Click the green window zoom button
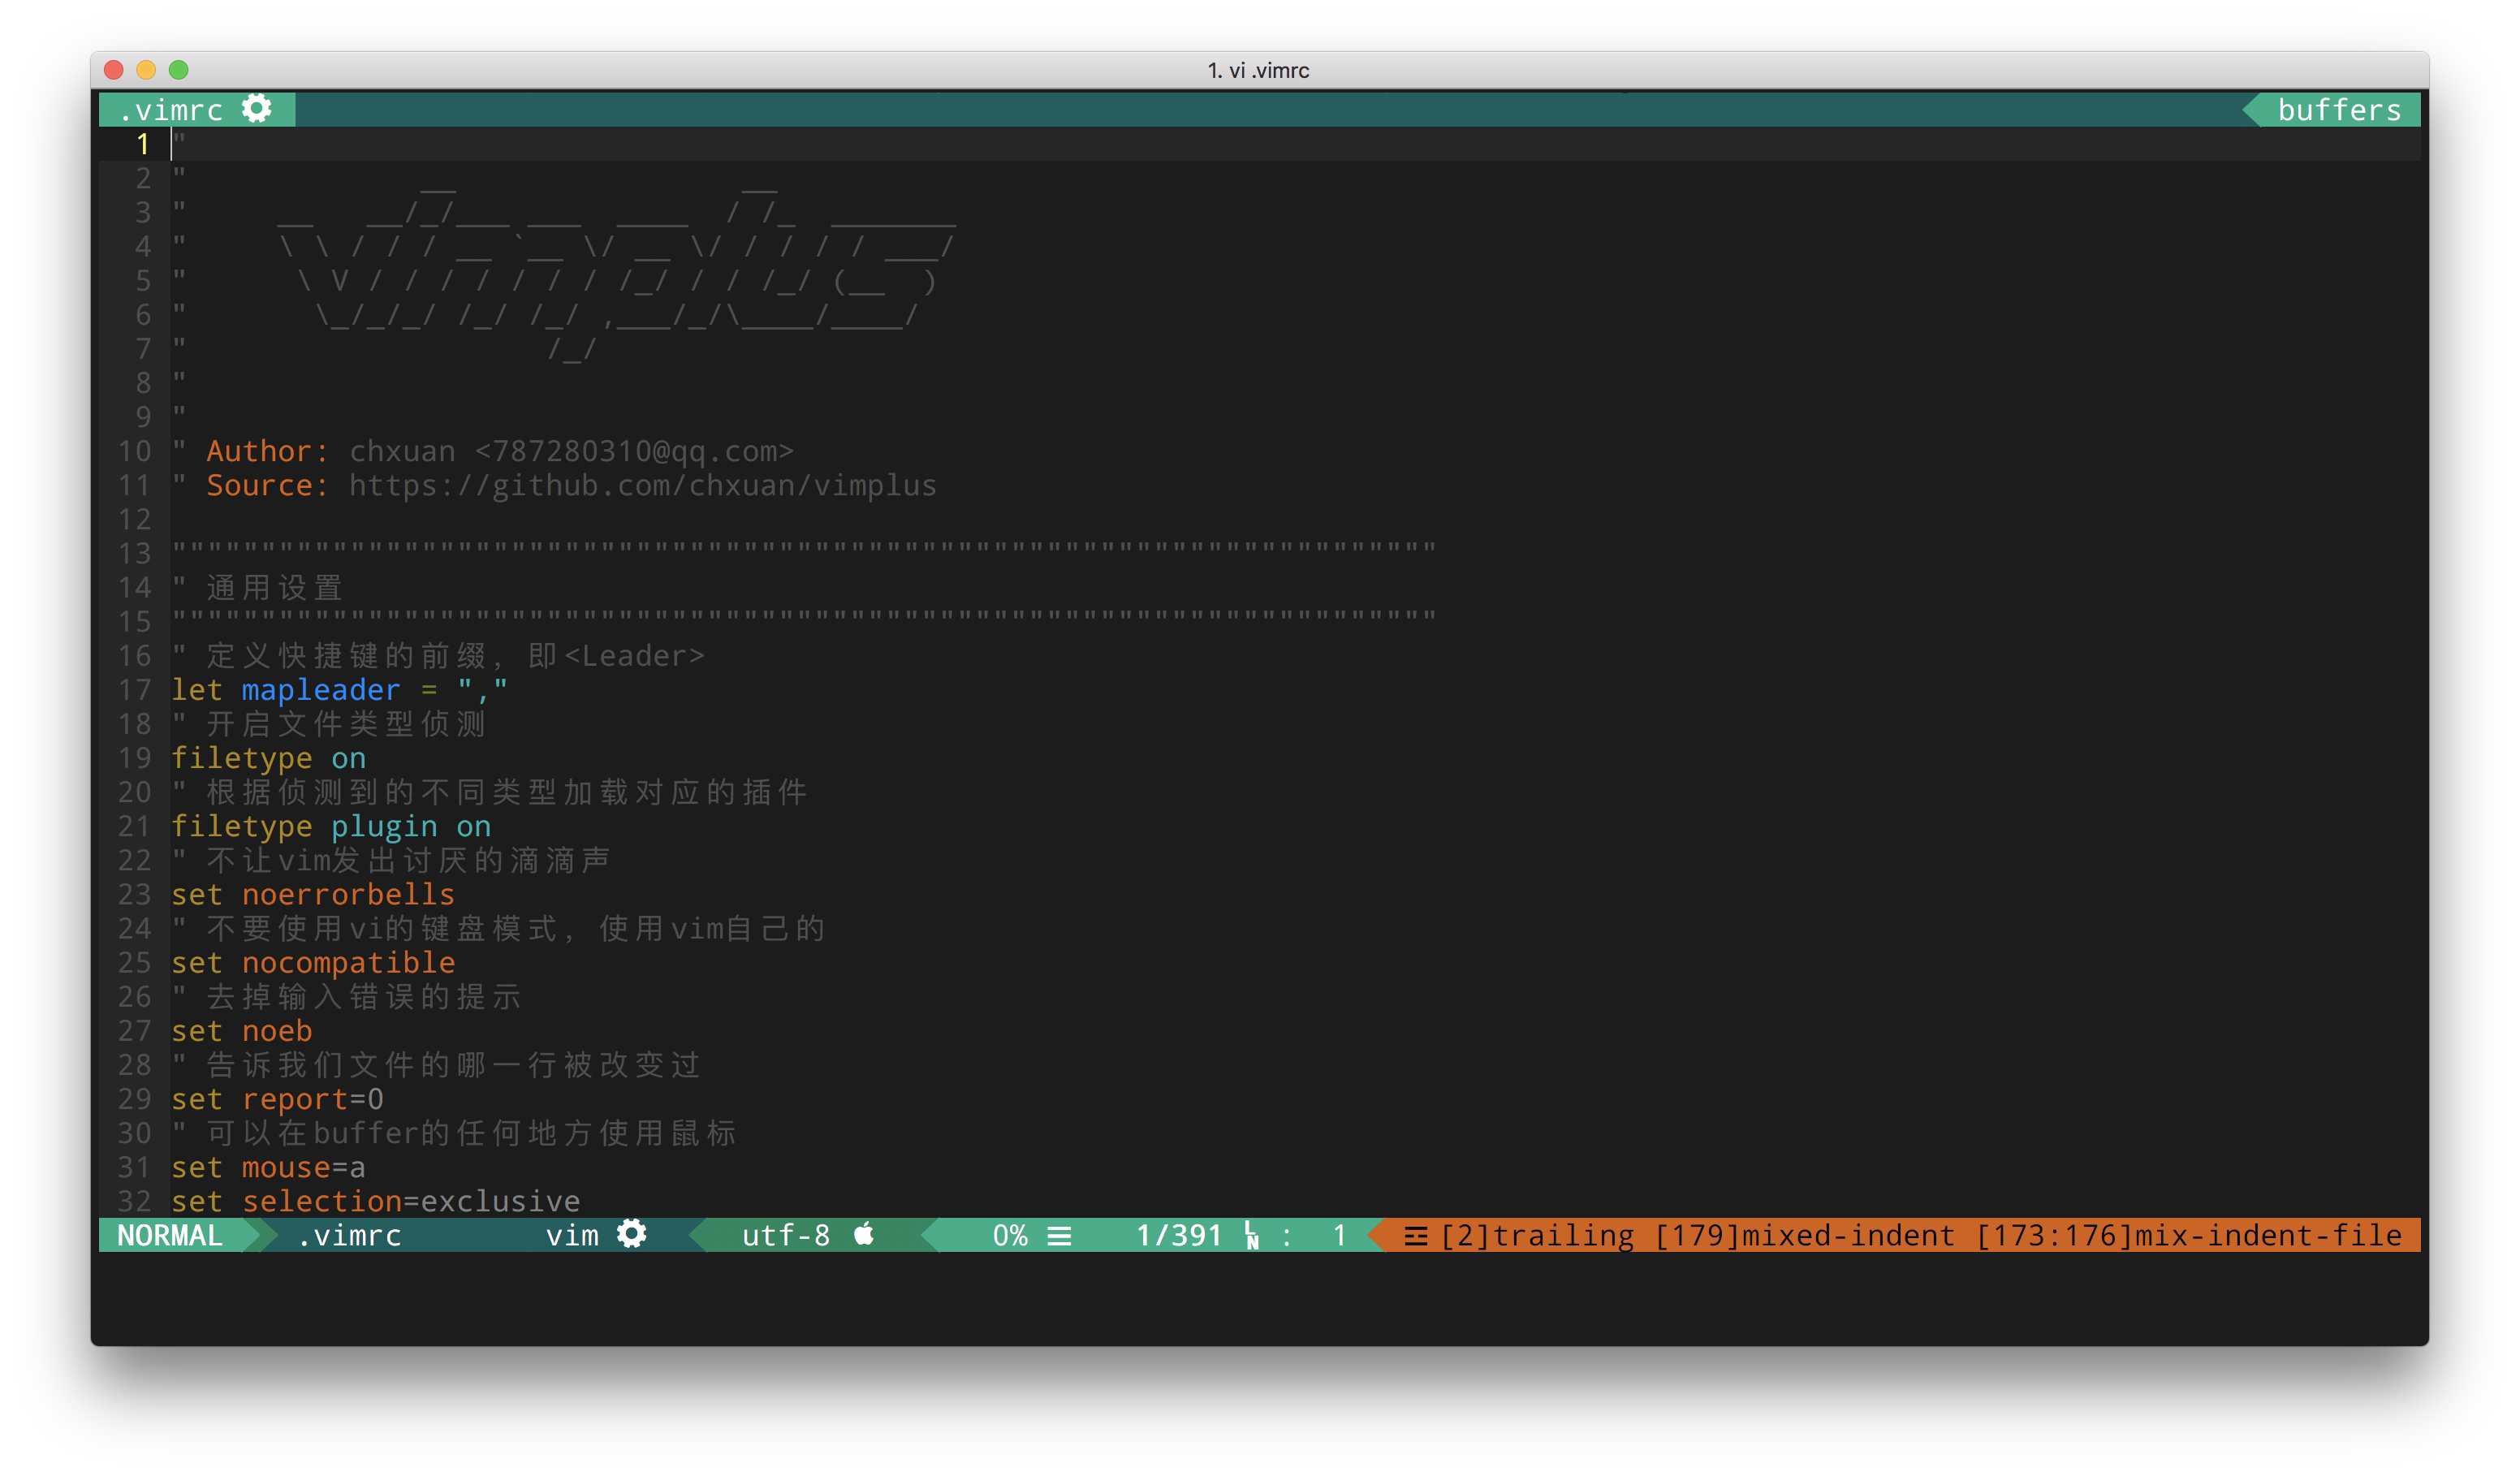This screenshot has width=2520, height=1476. [179, 70]
